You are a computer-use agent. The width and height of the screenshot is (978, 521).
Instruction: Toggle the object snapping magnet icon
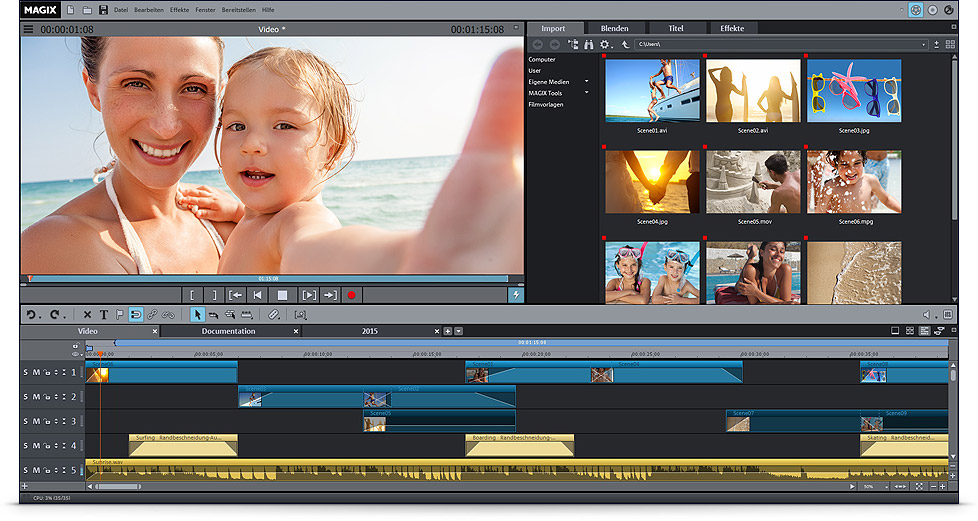tap(135, 315)
